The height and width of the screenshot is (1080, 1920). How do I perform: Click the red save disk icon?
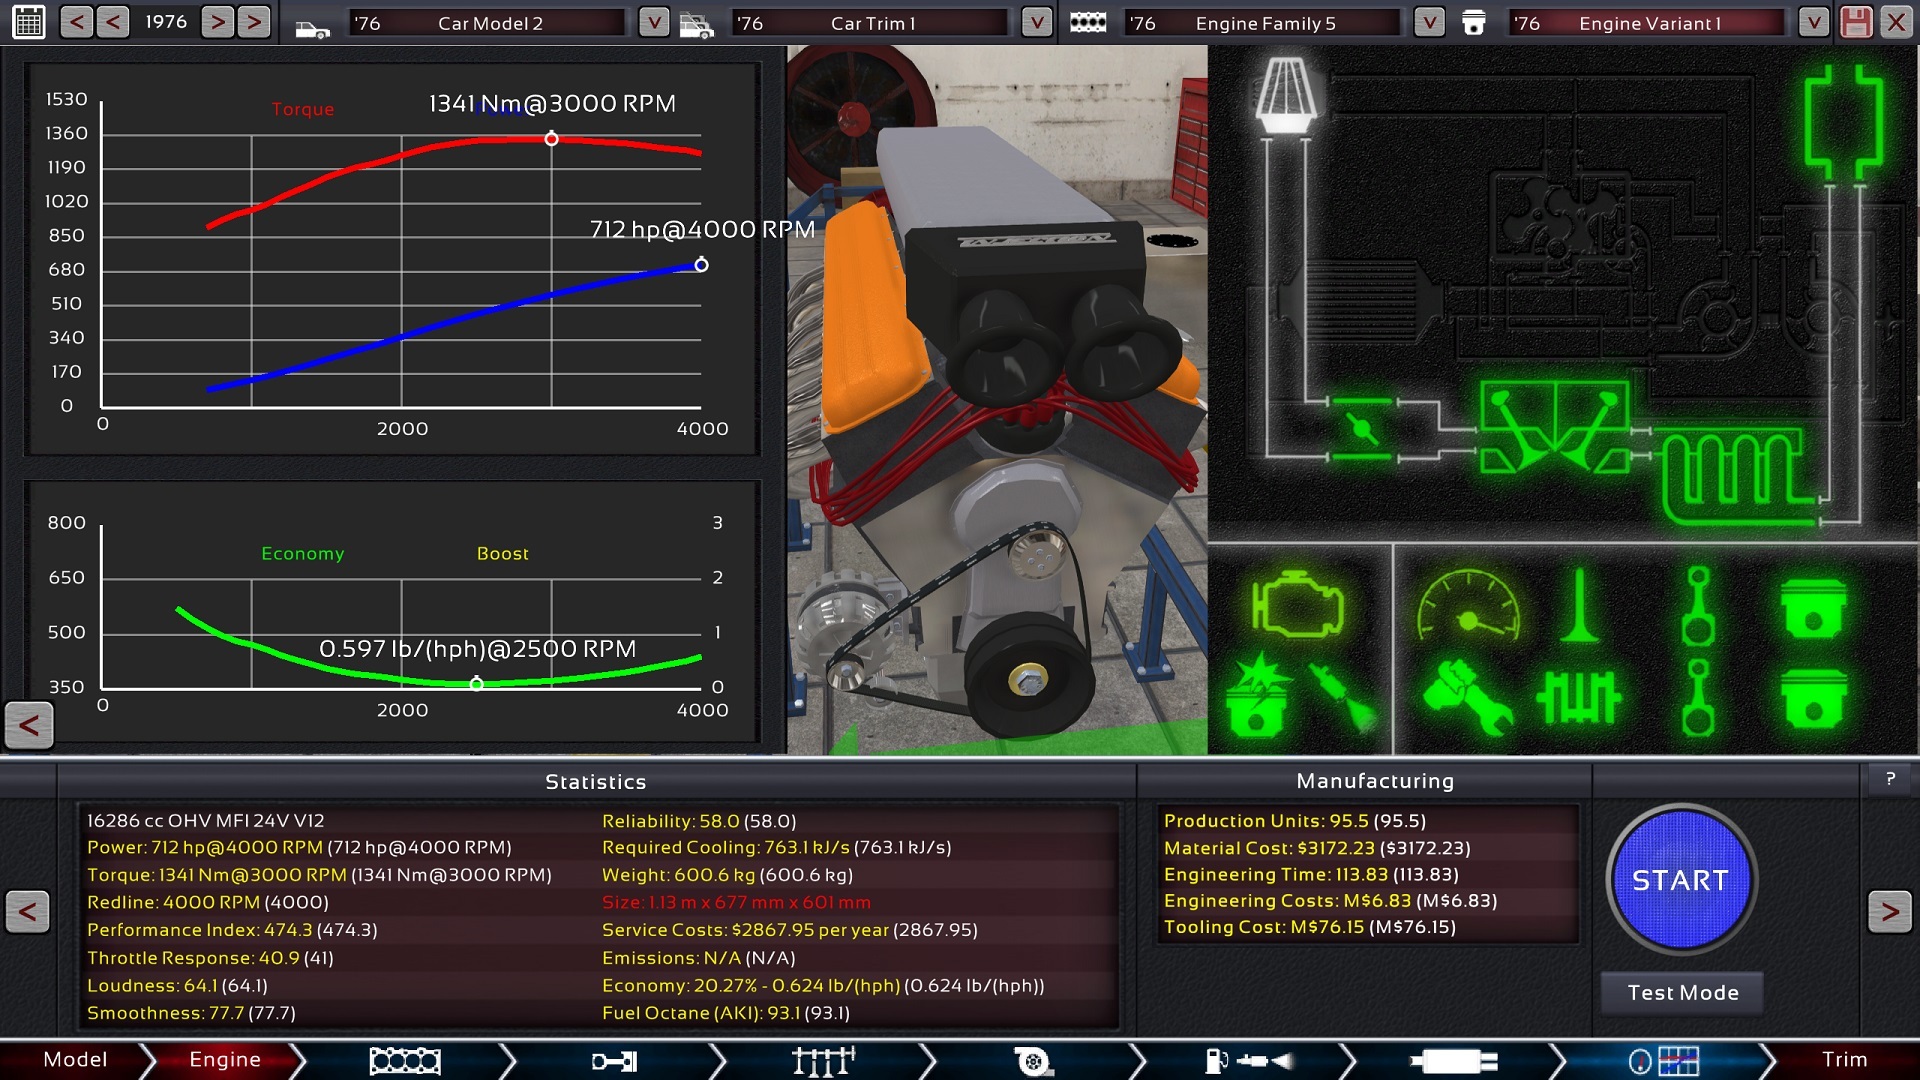(1856, 22)
